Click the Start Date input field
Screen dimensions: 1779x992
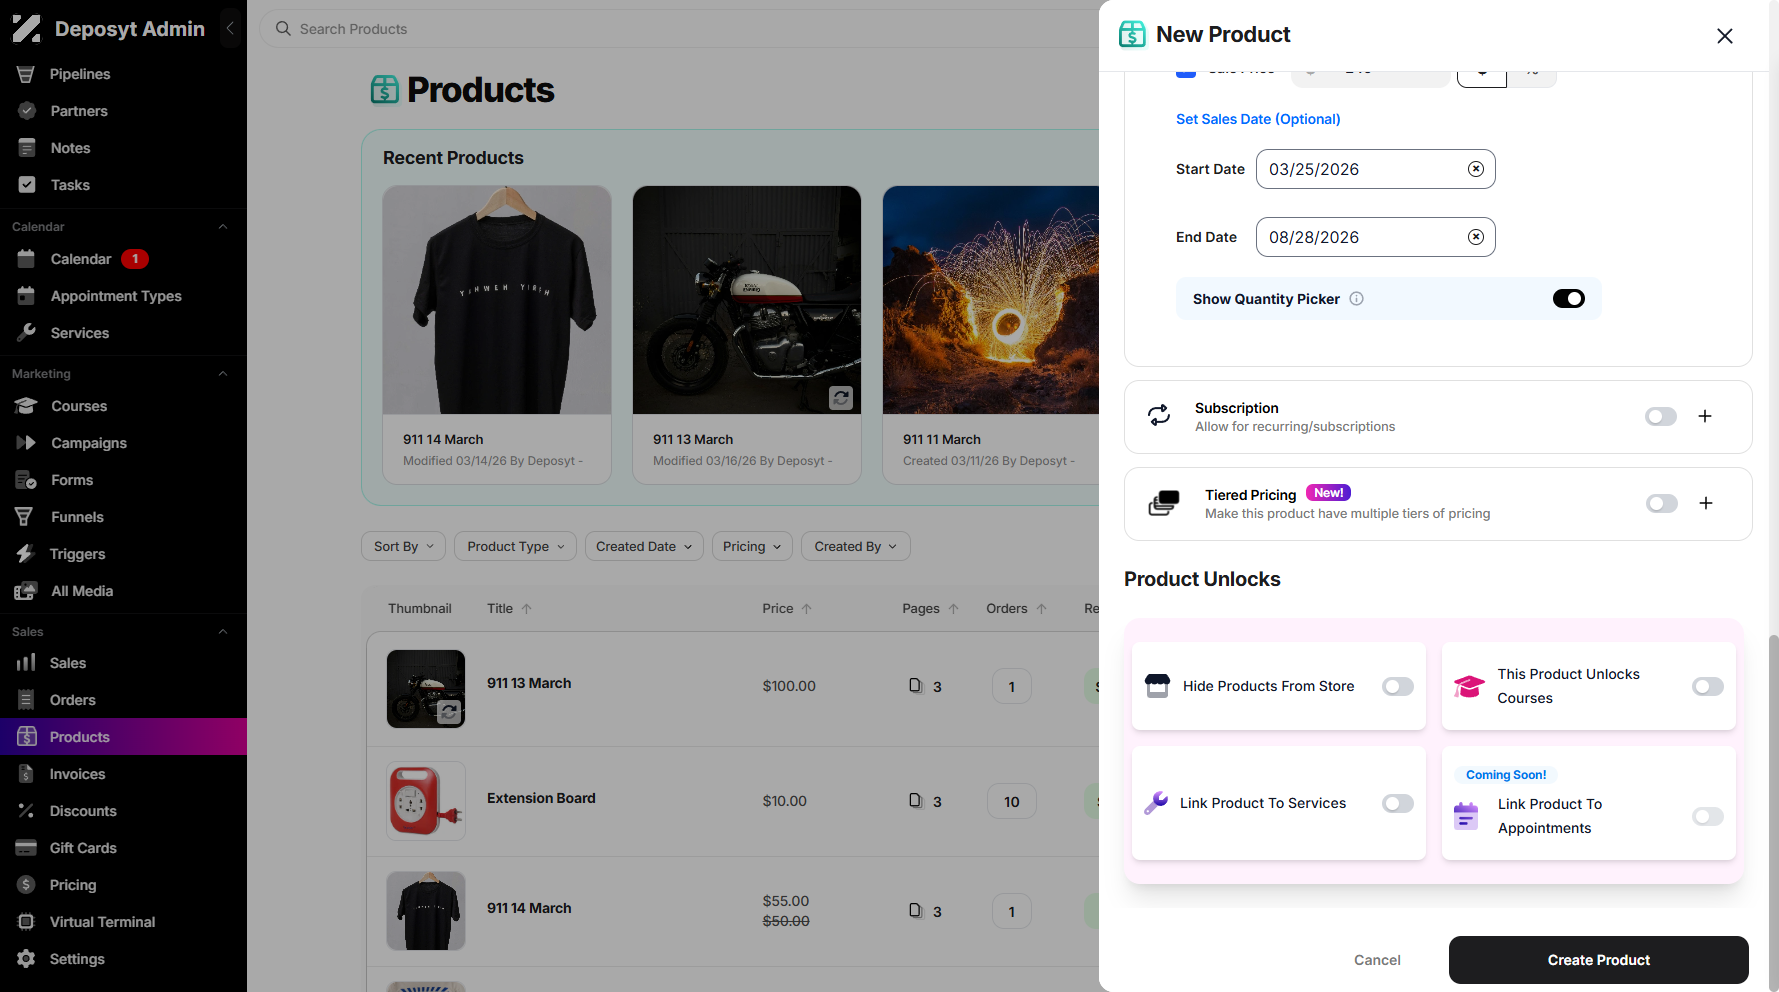point(1376,169)
